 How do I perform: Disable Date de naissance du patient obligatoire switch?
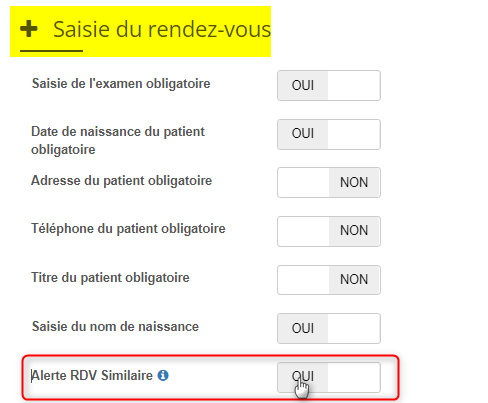point(329,134)
